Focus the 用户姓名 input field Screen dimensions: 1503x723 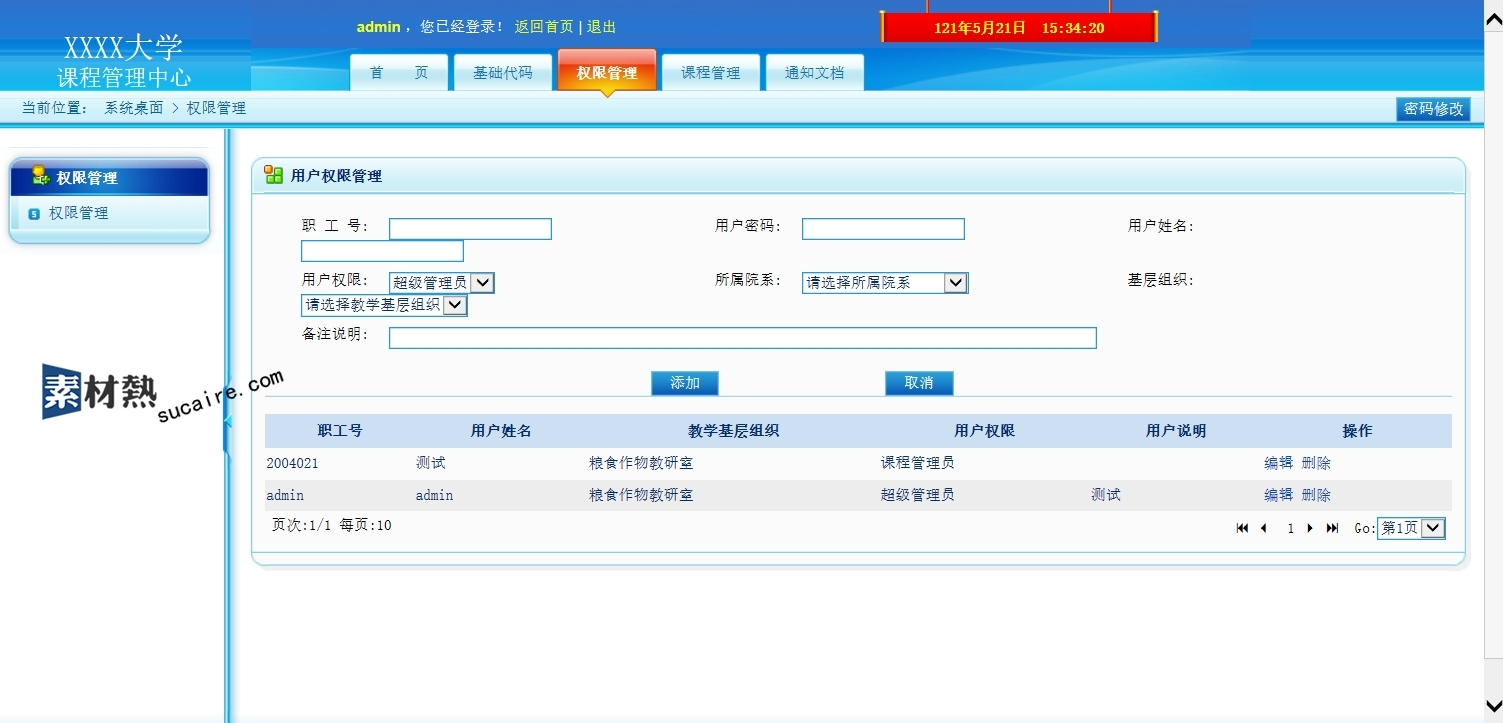tap(382, 251)
